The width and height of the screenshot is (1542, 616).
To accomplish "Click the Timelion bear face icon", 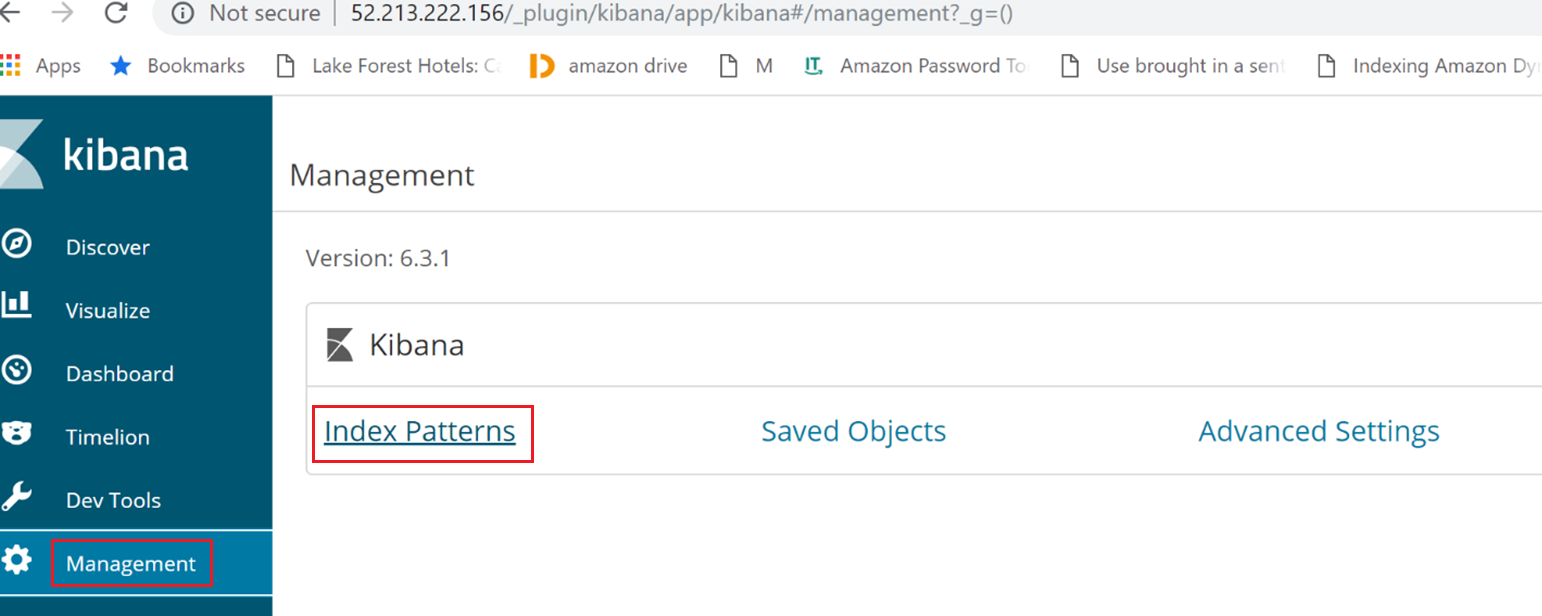I will pyautogui.click(x=16, y=434).
